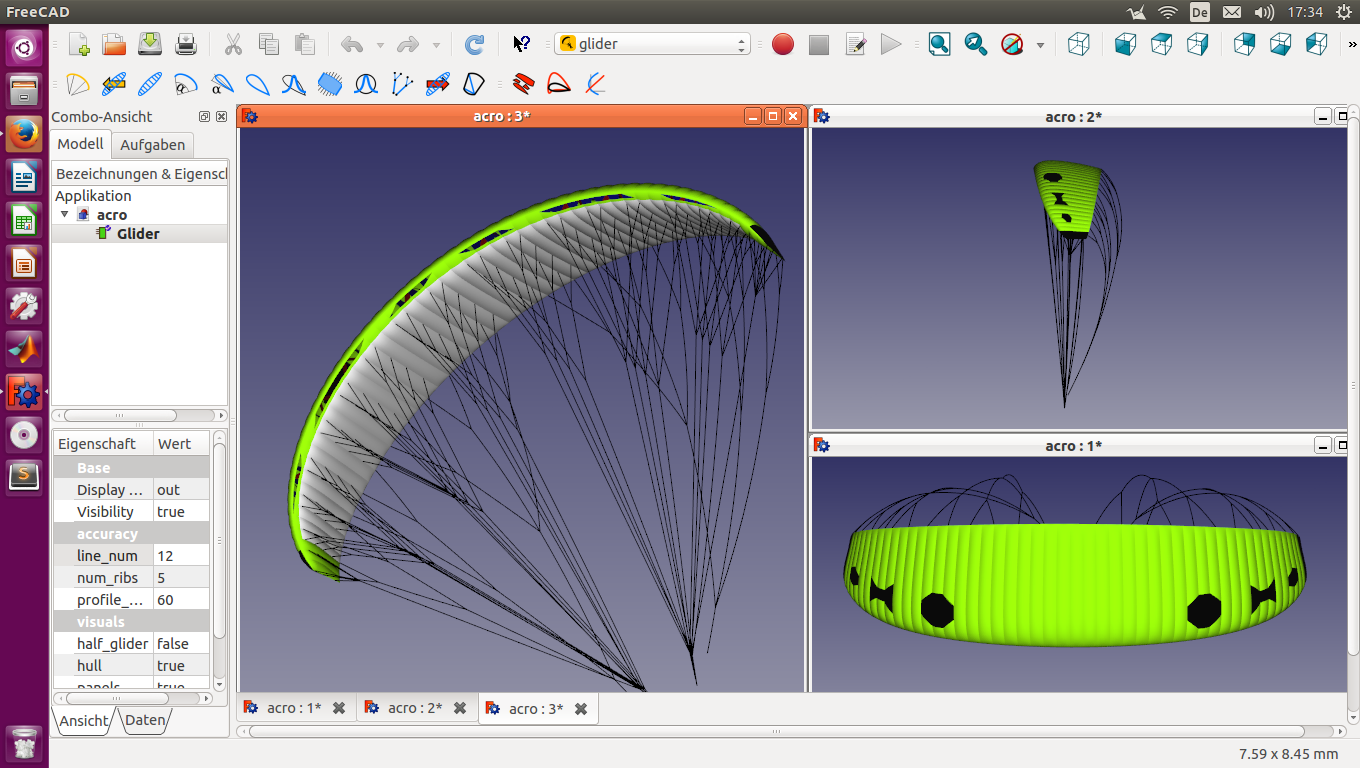
Task: Float the Combo-Ansicht panel
Action: [205, 116]
